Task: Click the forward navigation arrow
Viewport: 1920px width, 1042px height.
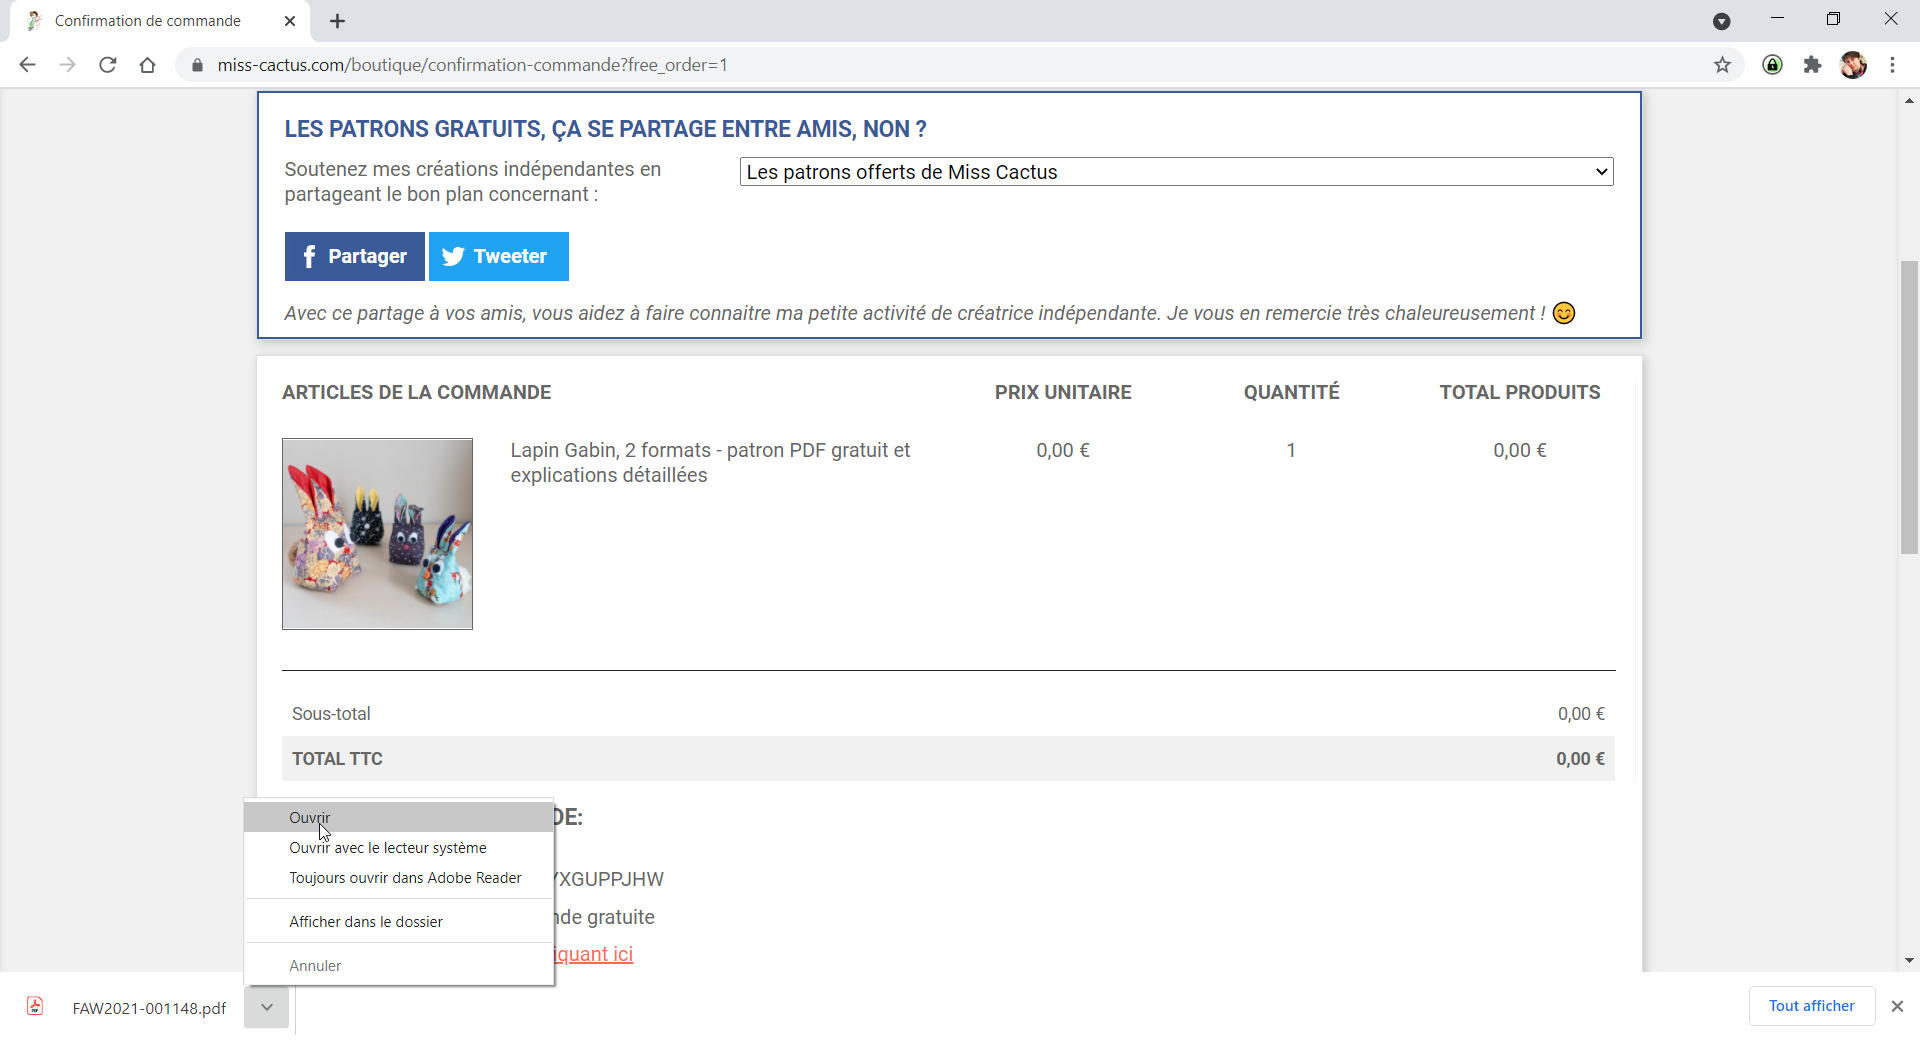Action: point(67,64)
